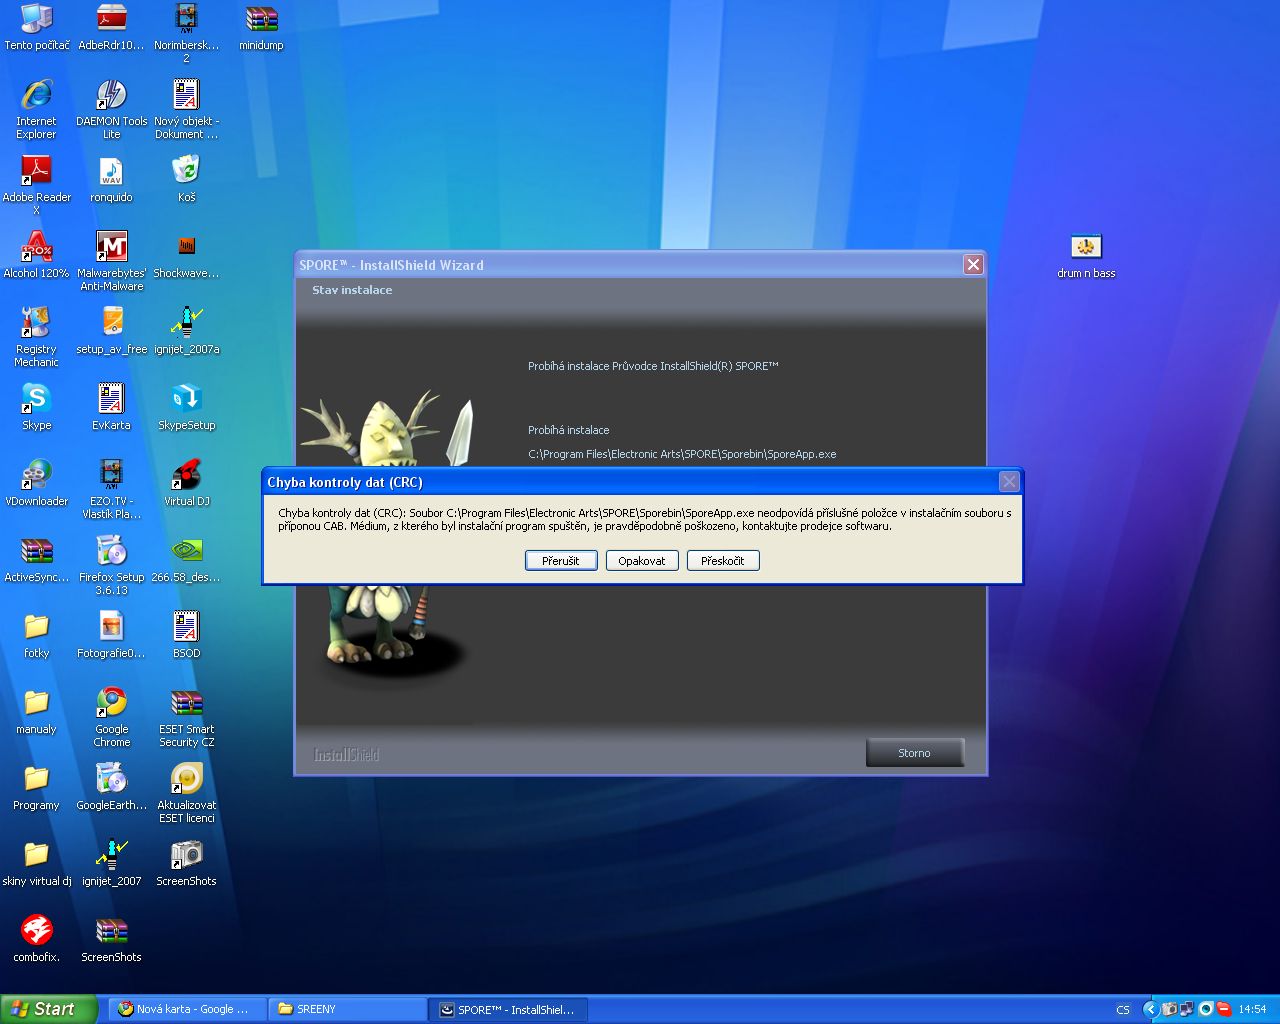
Task: Select the SPORE InstallShield taskbar item
Action: point(508,1009)
